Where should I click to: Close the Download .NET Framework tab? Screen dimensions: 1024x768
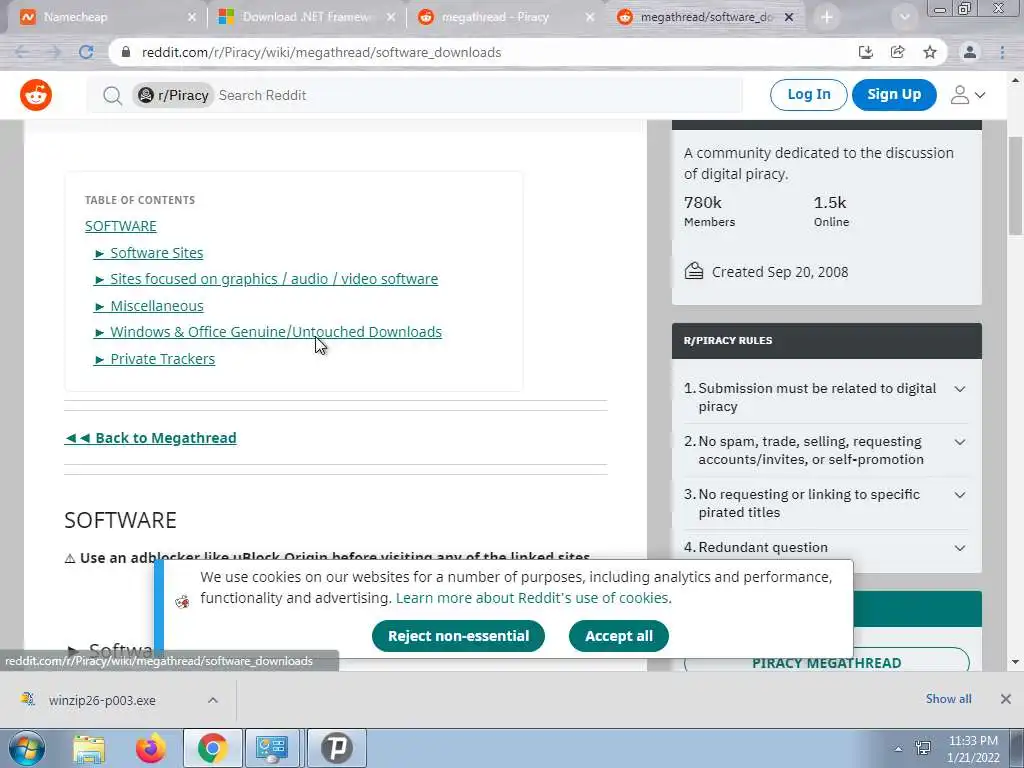point(391,18)
